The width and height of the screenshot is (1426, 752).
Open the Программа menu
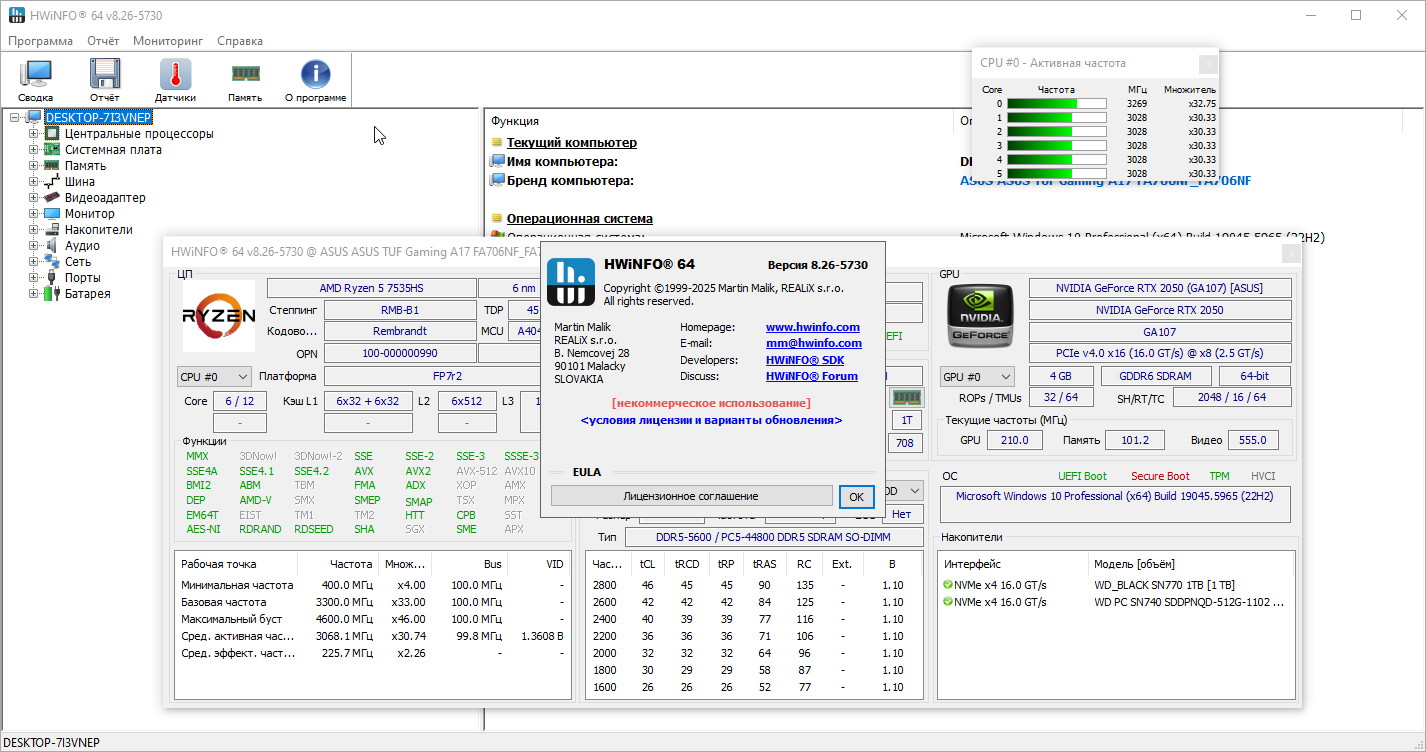pyautogui.click(x=41, y=41)
